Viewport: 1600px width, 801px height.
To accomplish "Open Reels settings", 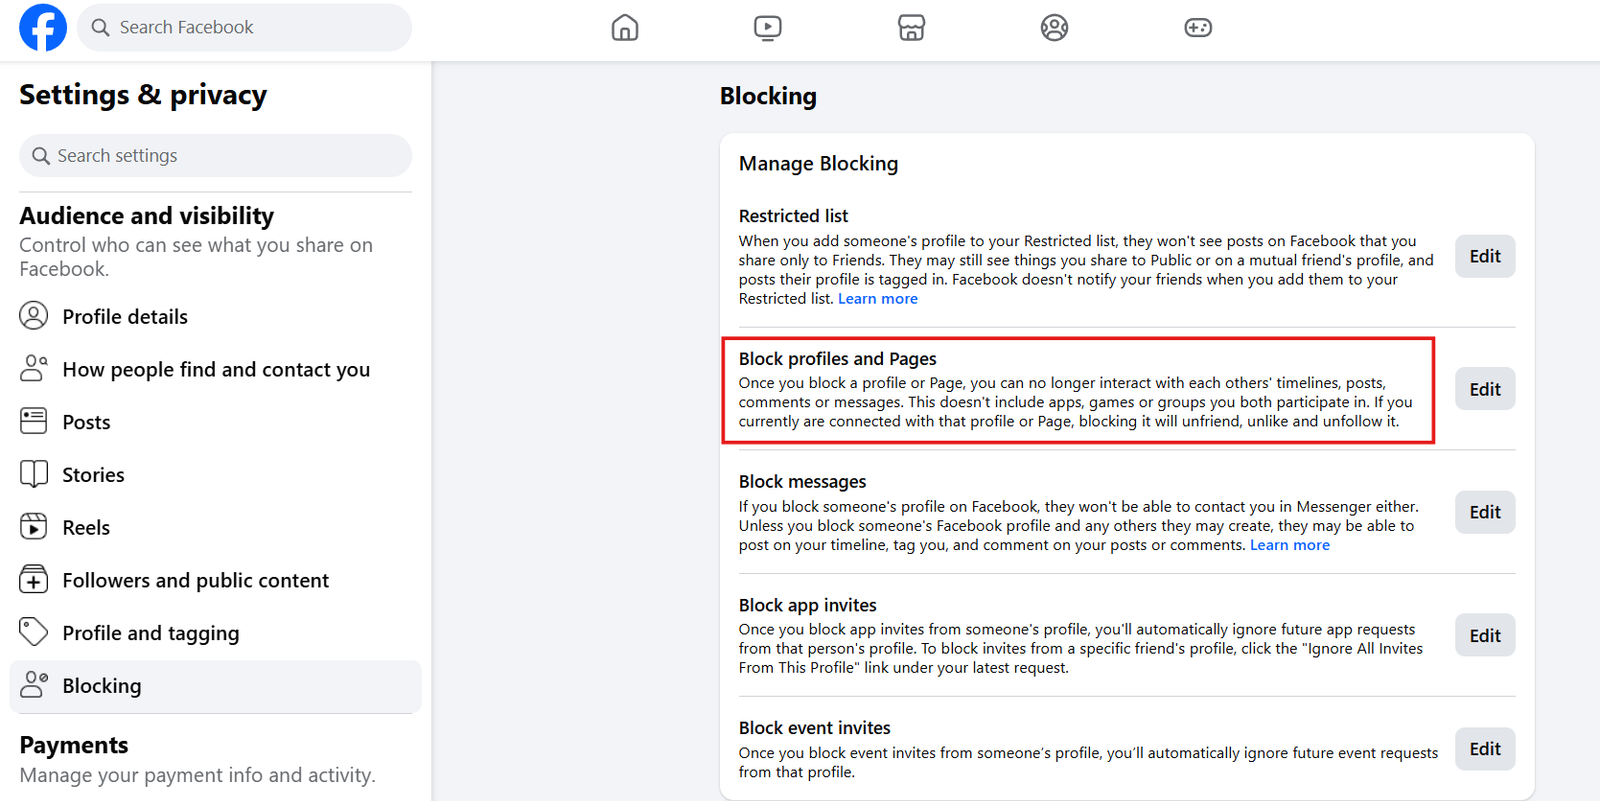I will 86,528.
